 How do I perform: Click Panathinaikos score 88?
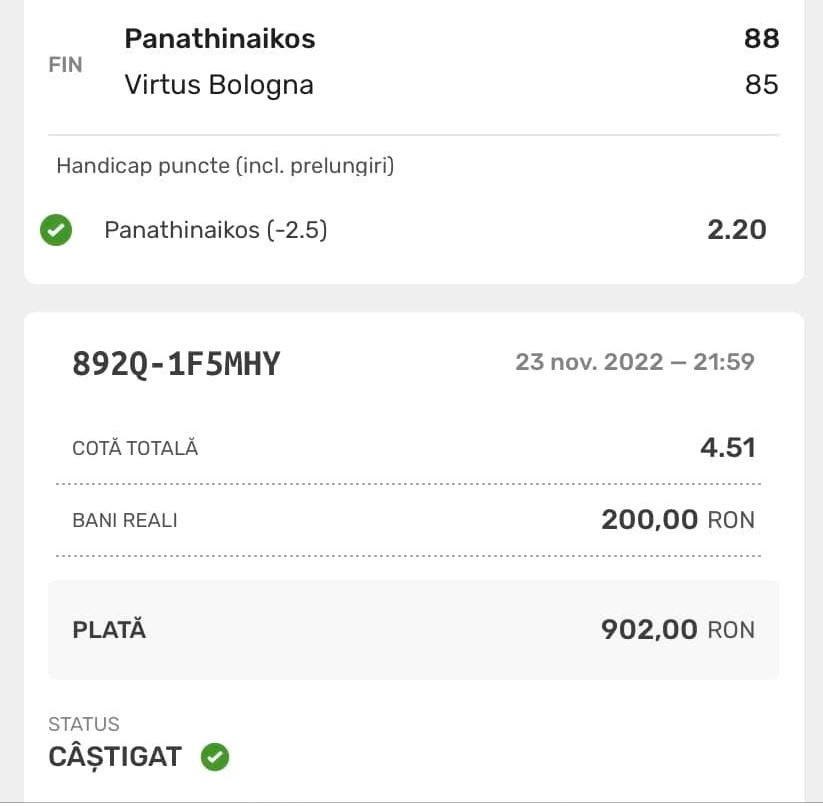(761, 39)
